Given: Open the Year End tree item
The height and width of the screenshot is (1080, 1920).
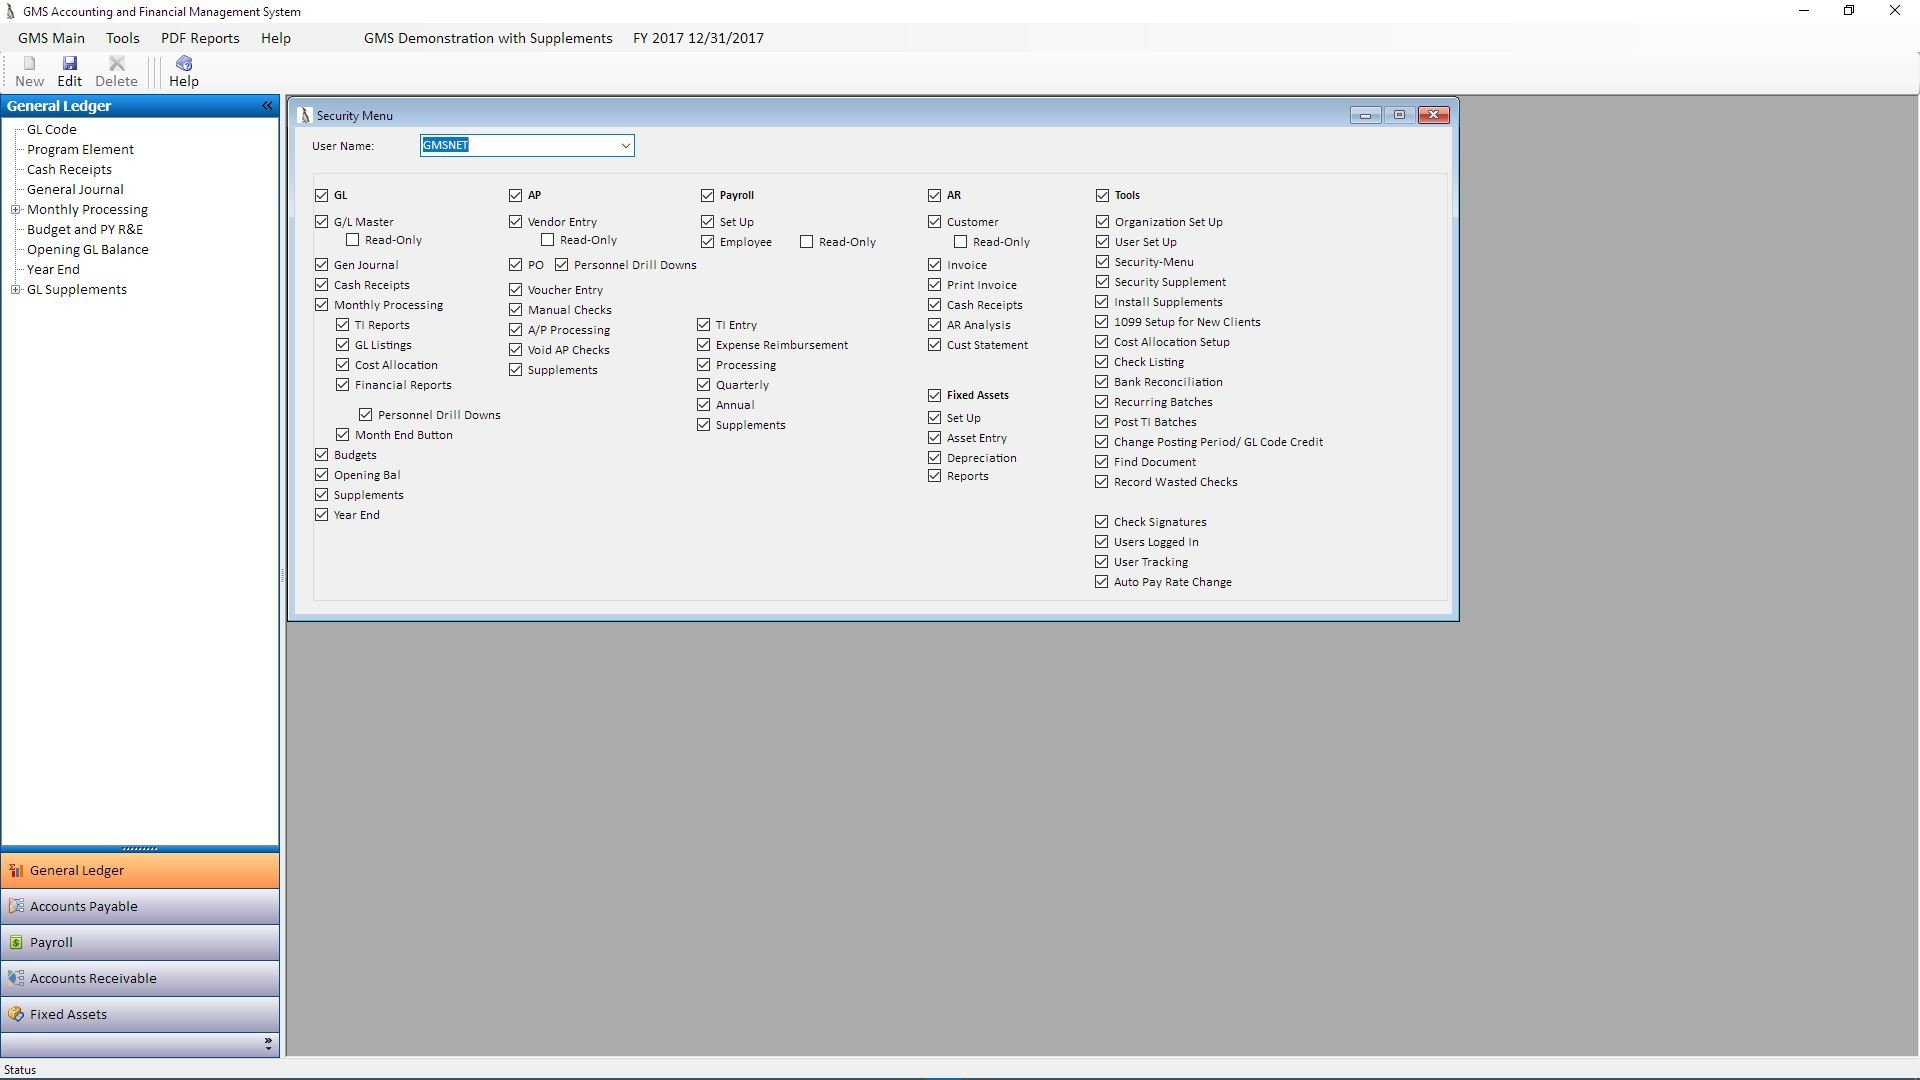Looking at the screenshot, I should coord(53,270).
